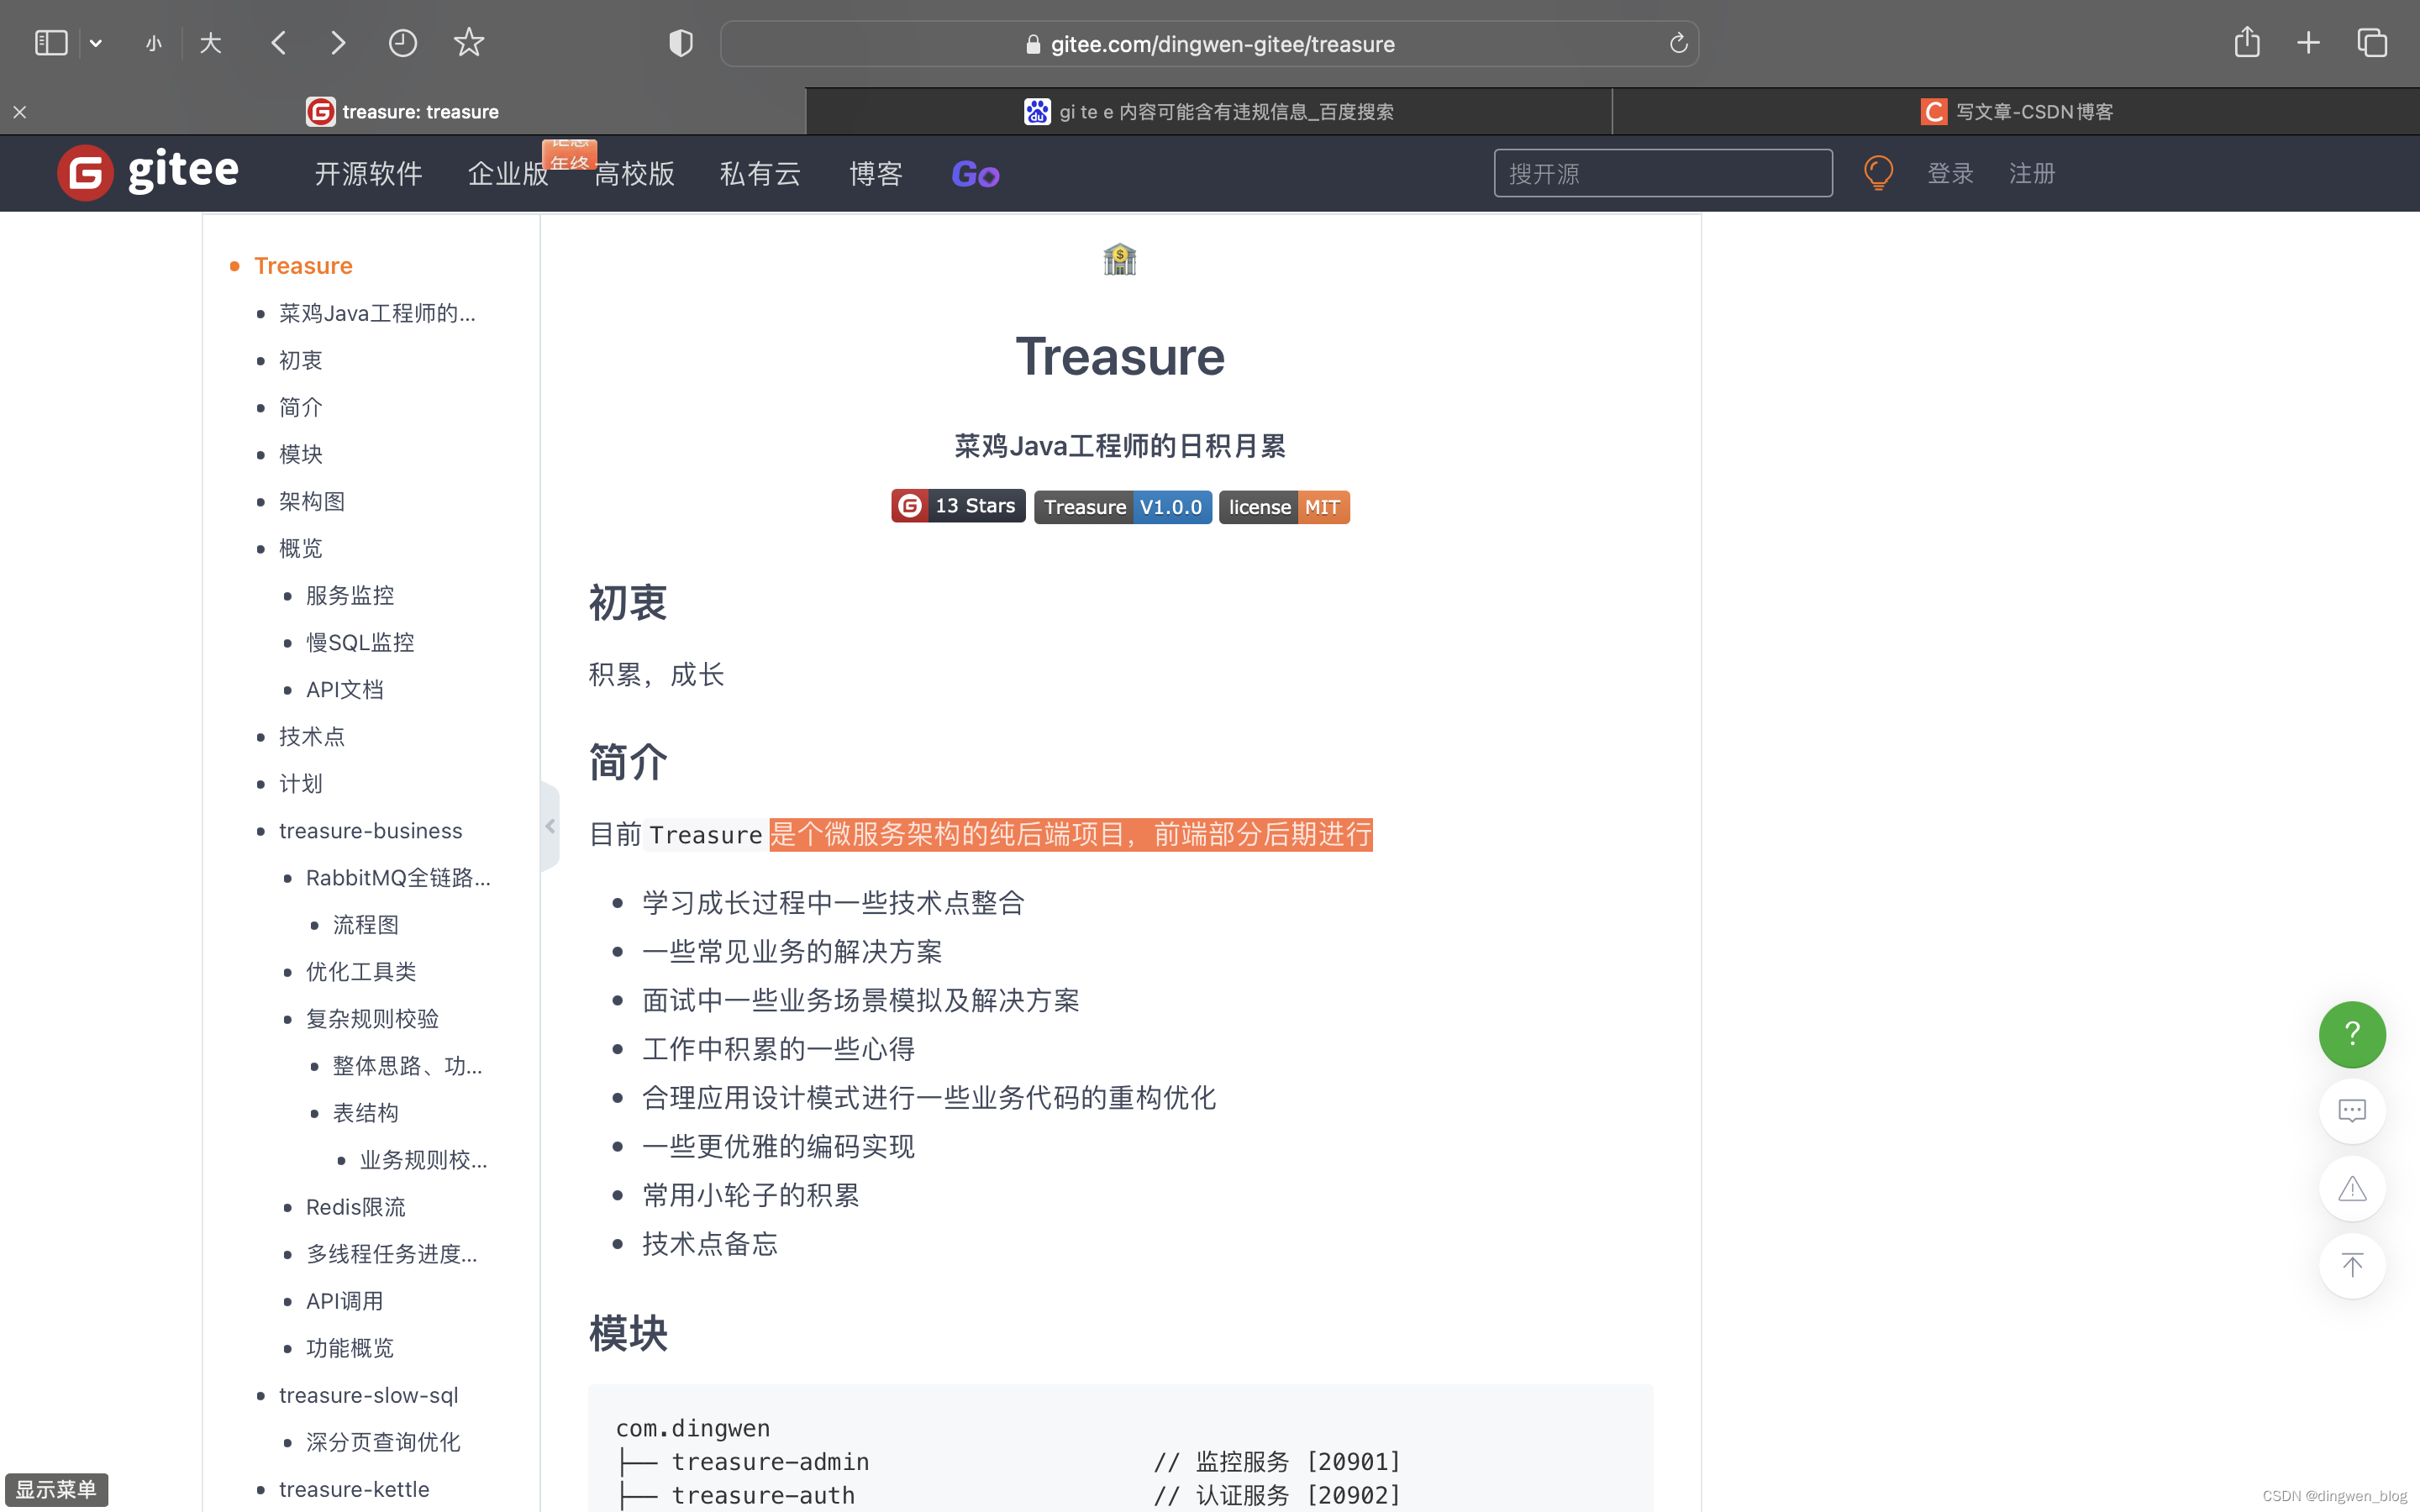Bookmark page with star icon

[468, 43]
